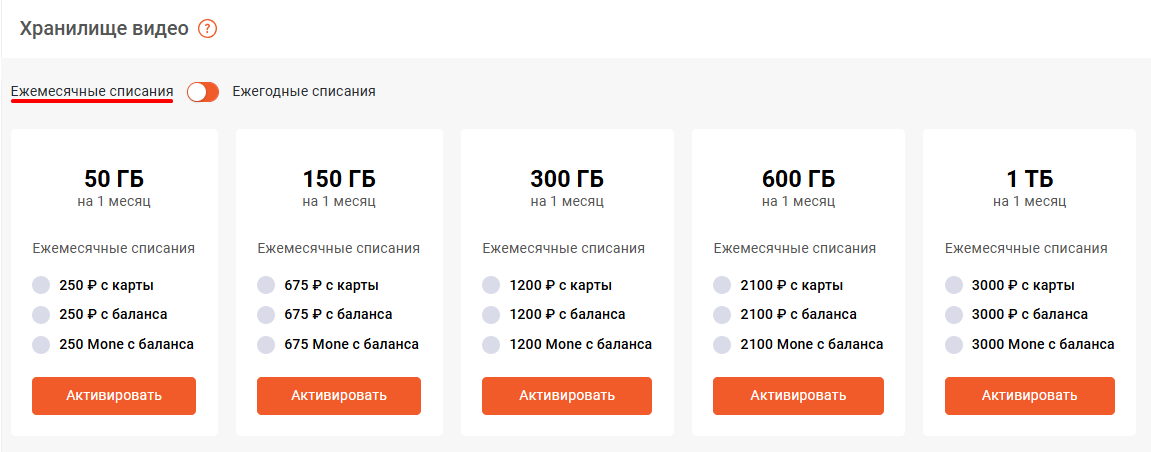Screen dimensions: 1151x452
Task: Choose 3000 ₽ с баланса for 1 ТБ
Action: (954, 315)
